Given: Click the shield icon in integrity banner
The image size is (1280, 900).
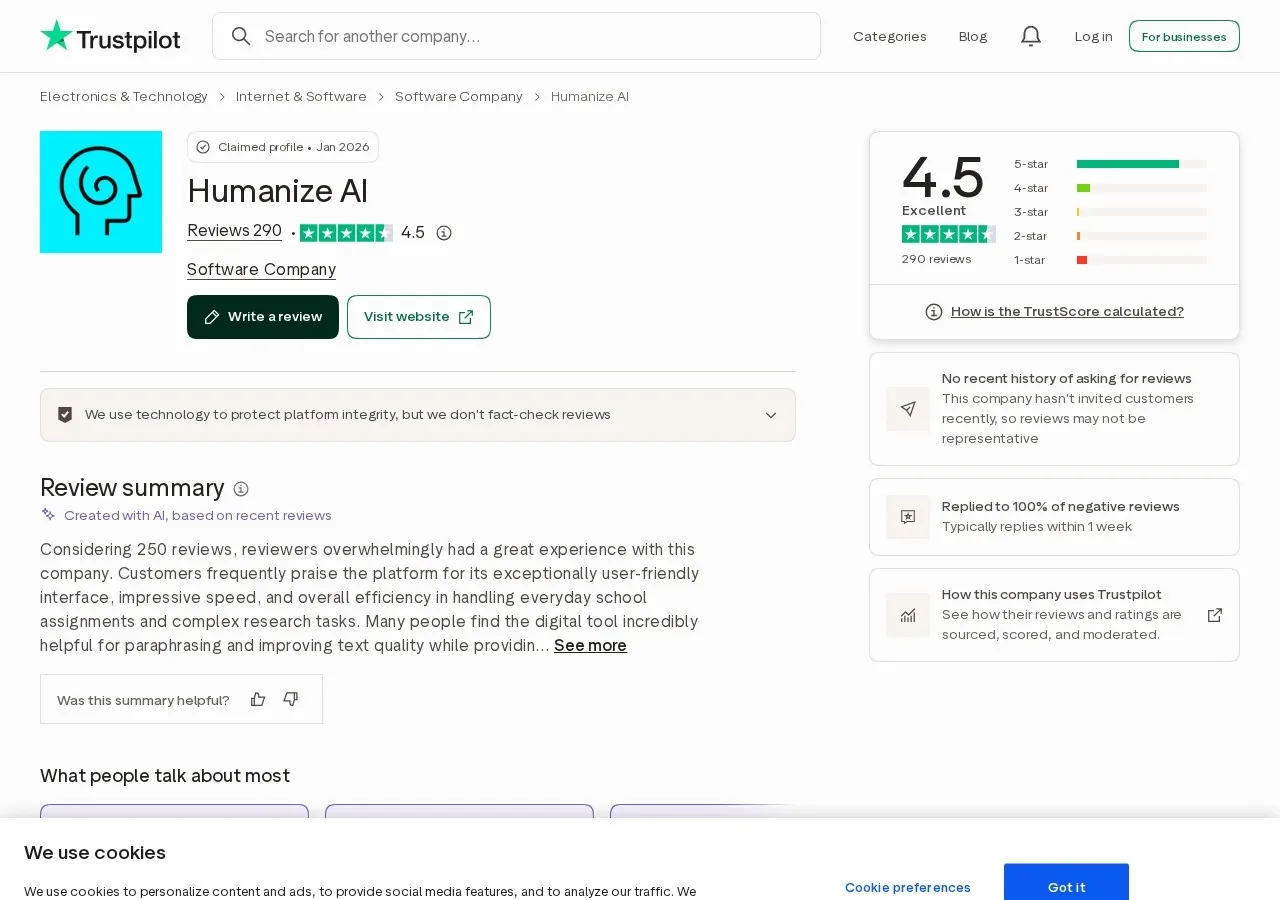Looking at the screenshot, I should click(x=65, y=415).
